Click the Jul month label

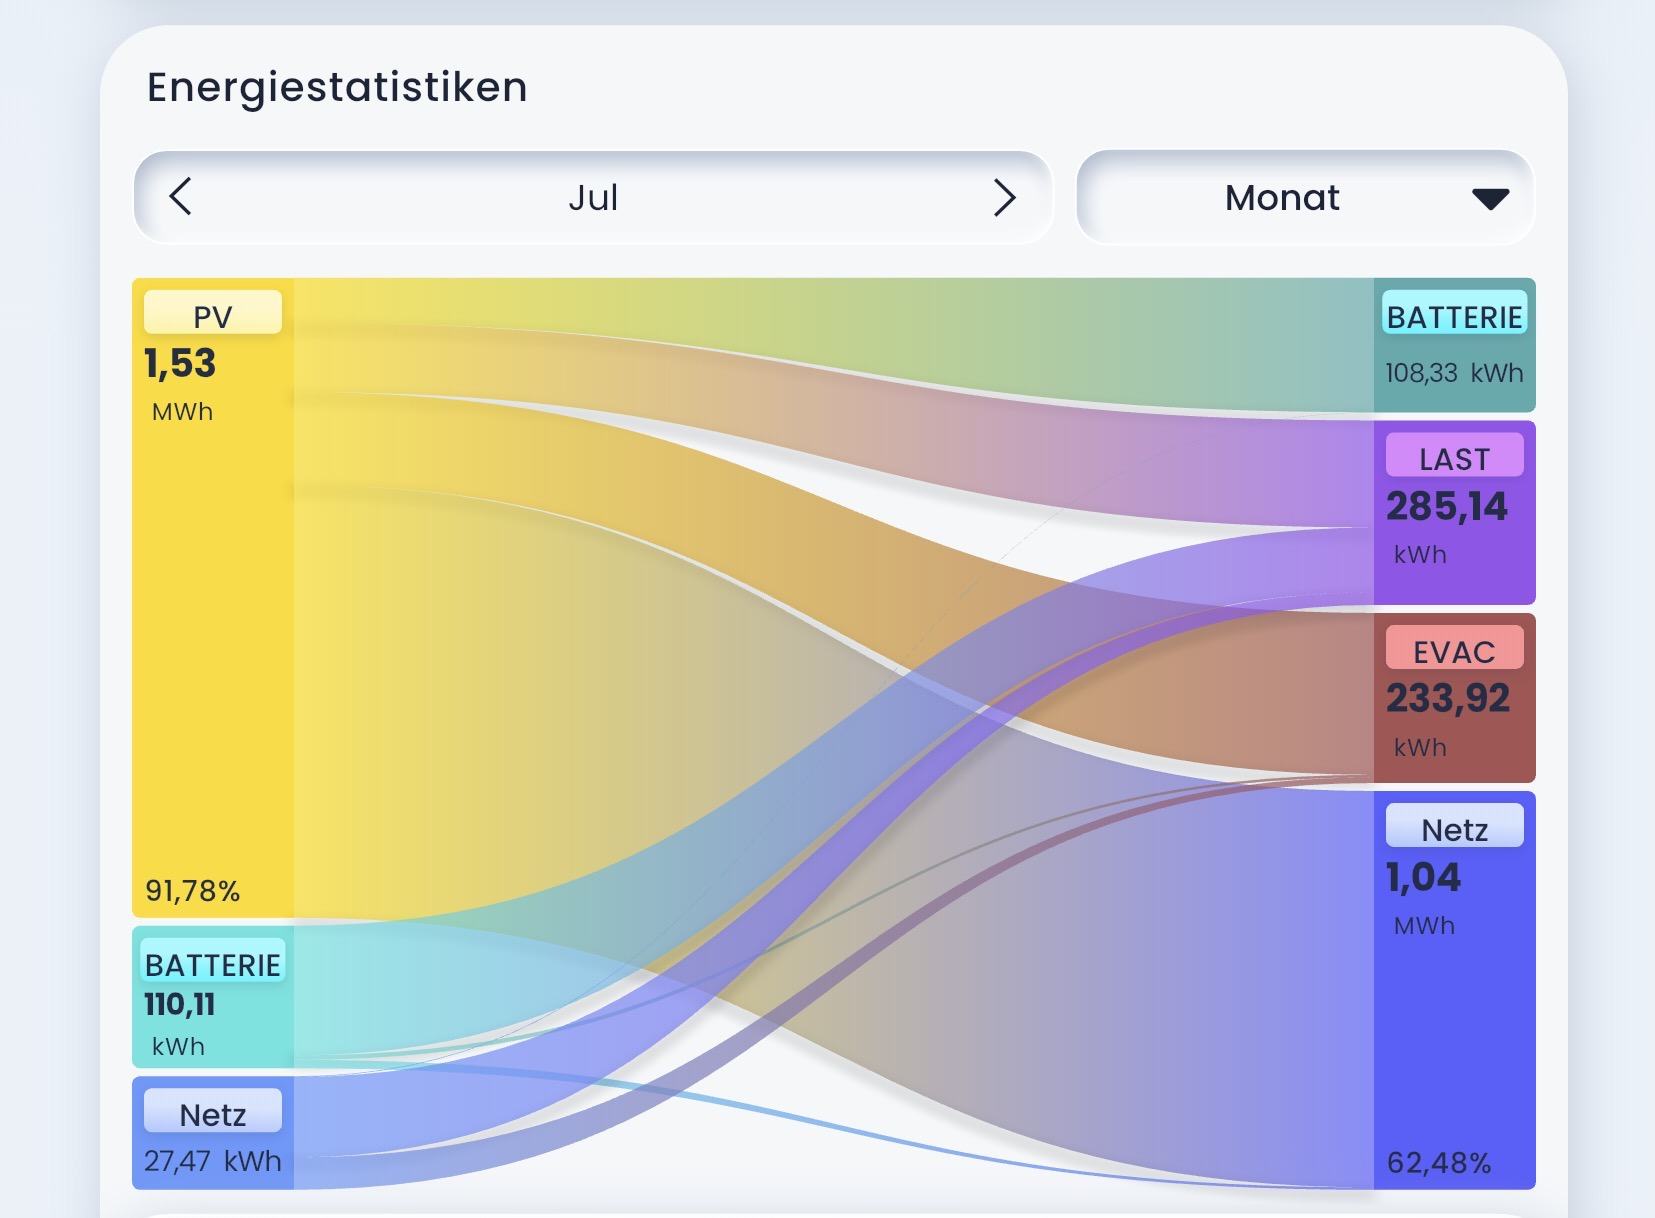coord(593,197)
